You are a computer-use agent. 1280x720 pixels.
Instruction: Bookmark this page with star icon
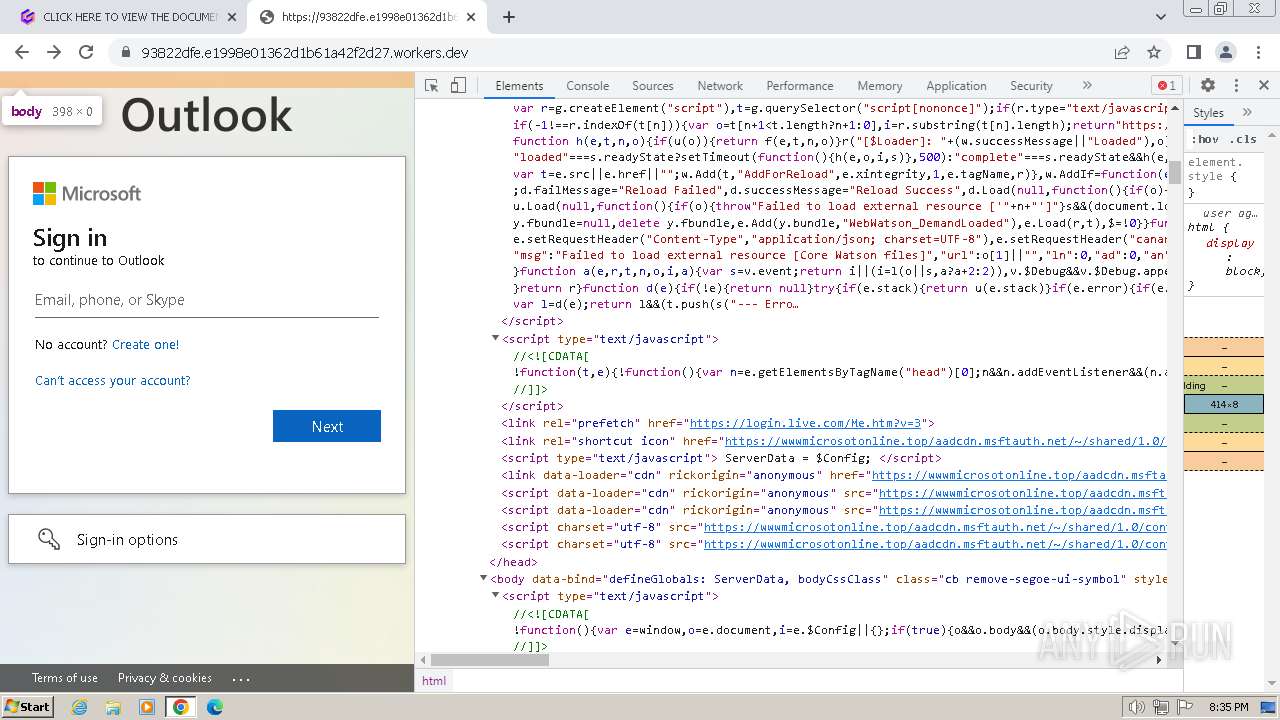point(1154,52)
